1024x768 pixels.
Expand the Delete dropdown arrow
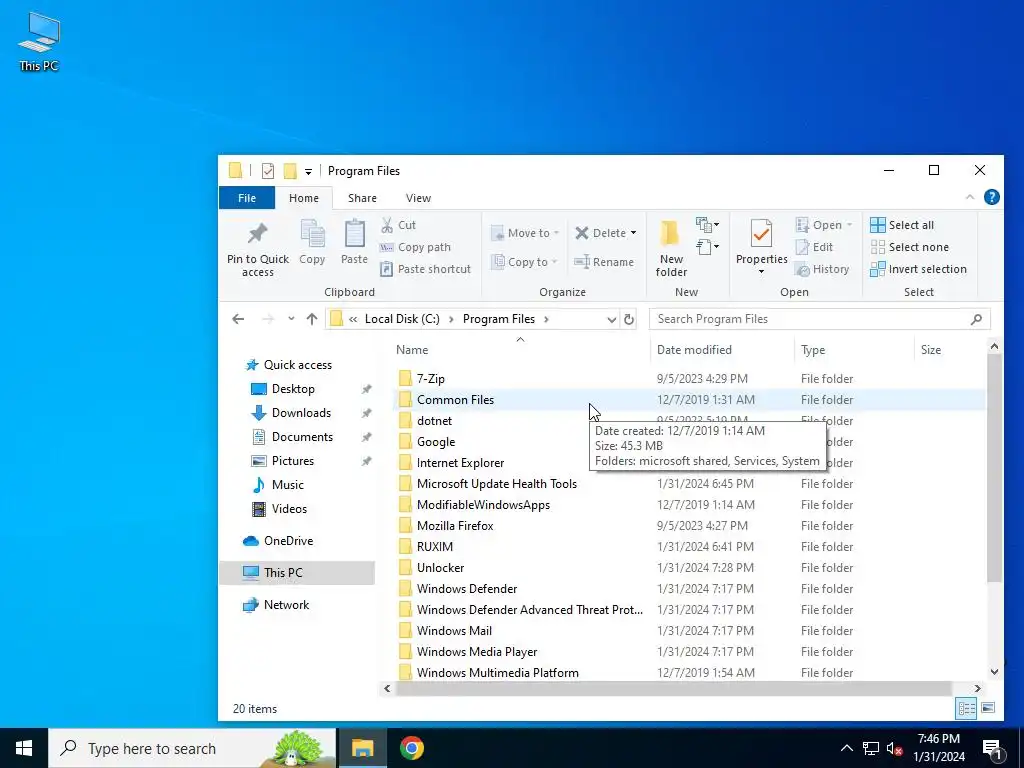click(x=633, y=232)
